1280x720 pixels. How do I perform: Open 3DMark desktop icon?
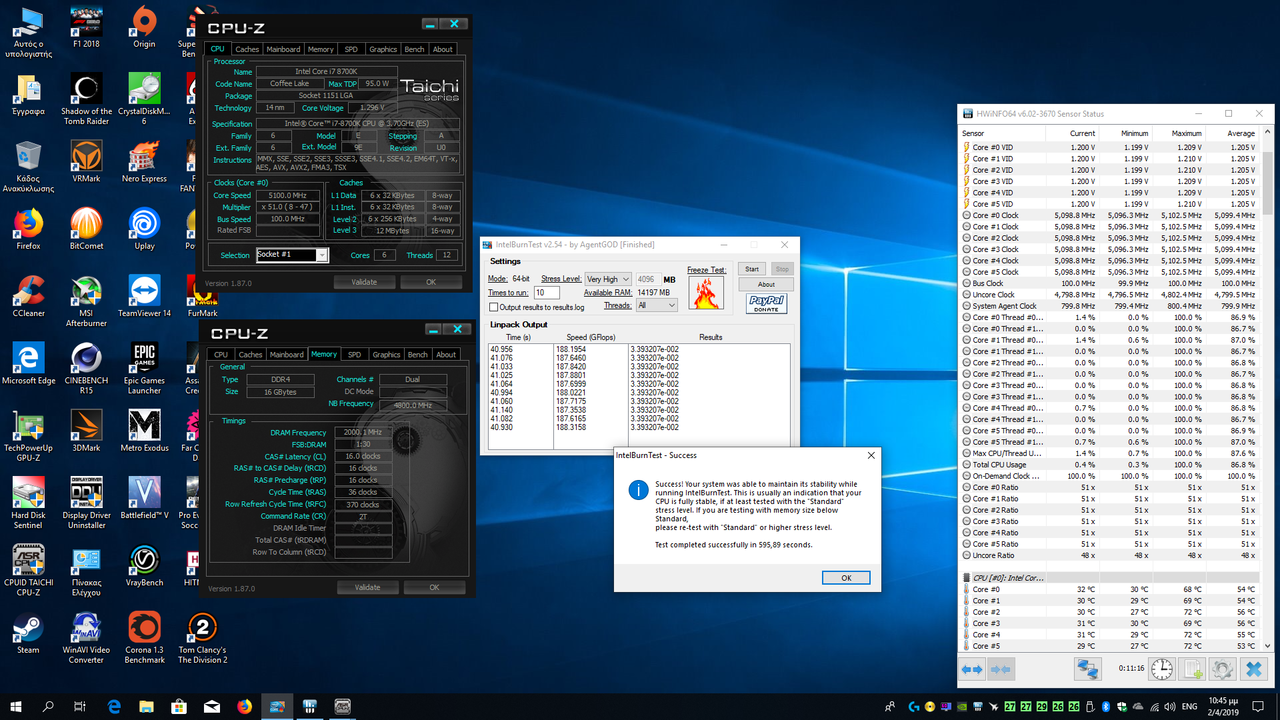pos(87,430)
